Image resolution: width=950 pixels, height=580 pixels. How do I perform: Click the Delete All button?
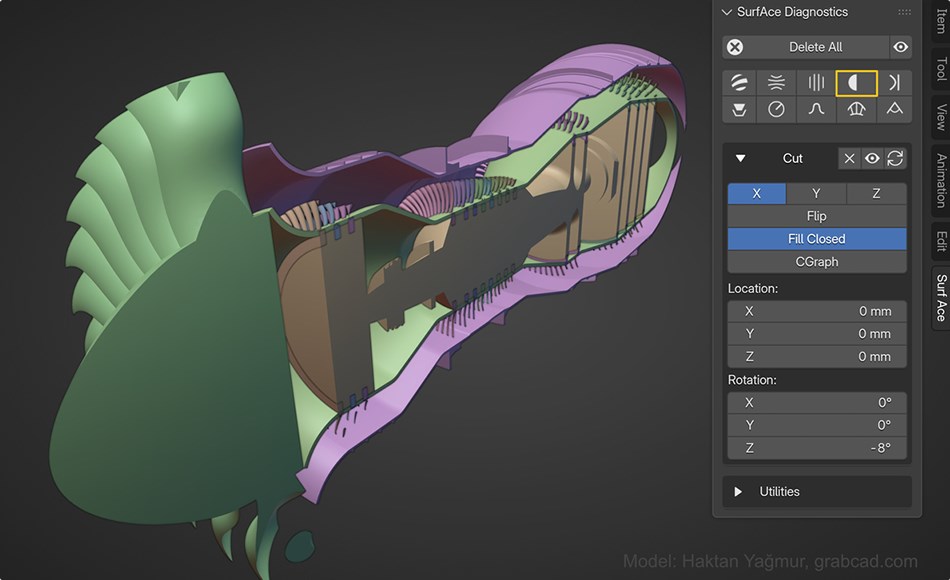click(x=817, y=46)
